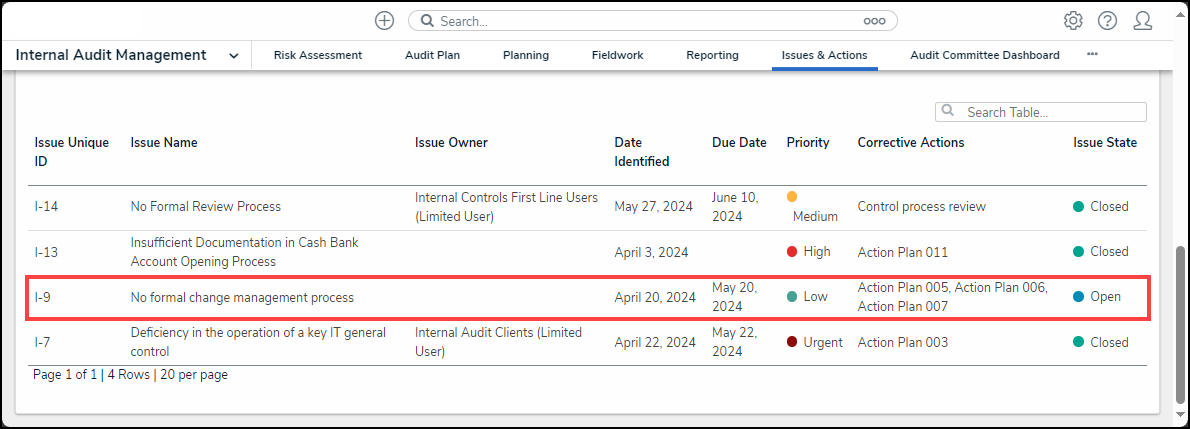The width and height of the screenshot is (1190, 429).
Task: Expand the Internal Audit Management dropdown
Action: 233,56
